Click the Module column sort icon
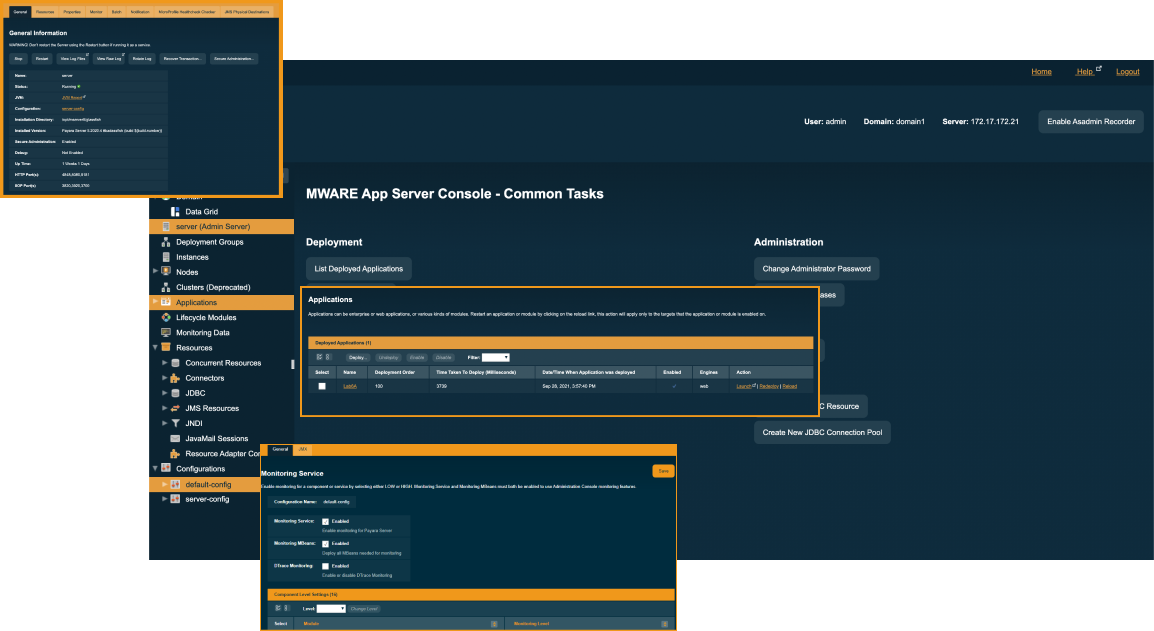 (494, 624)
